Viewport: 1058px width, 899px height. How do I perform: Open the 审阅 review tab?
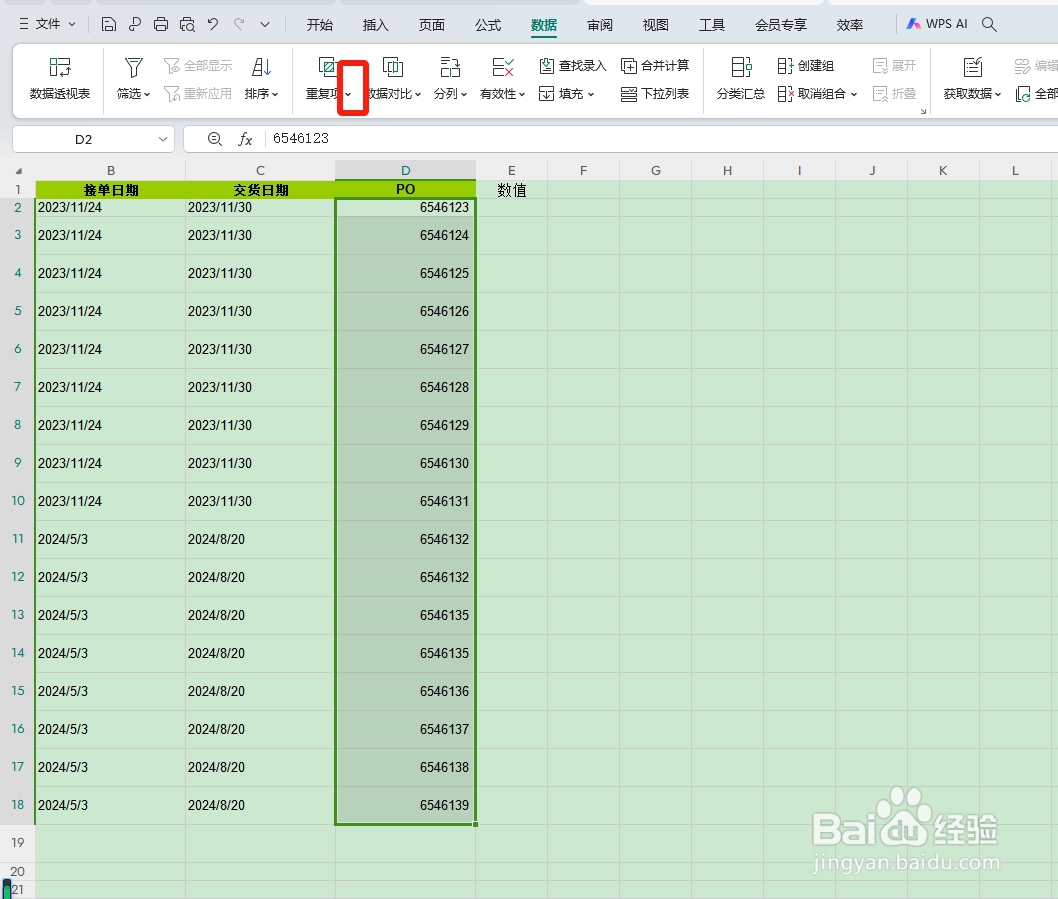click(x=599, y=24)
